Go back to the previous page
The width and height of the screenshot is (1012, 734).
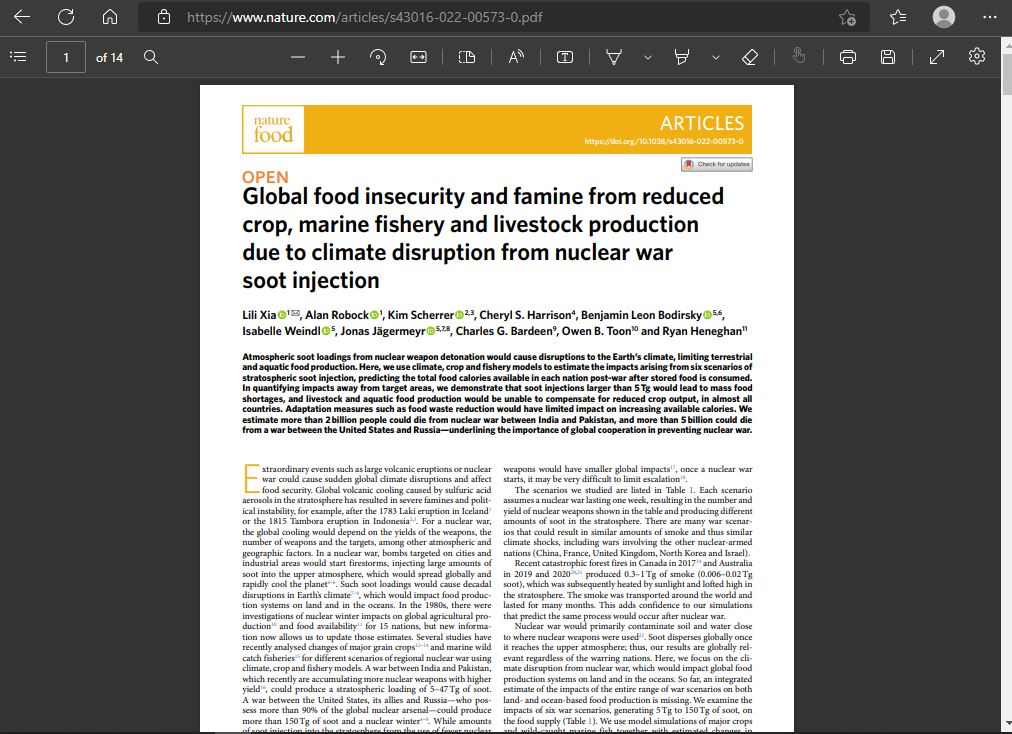[22, 17]
